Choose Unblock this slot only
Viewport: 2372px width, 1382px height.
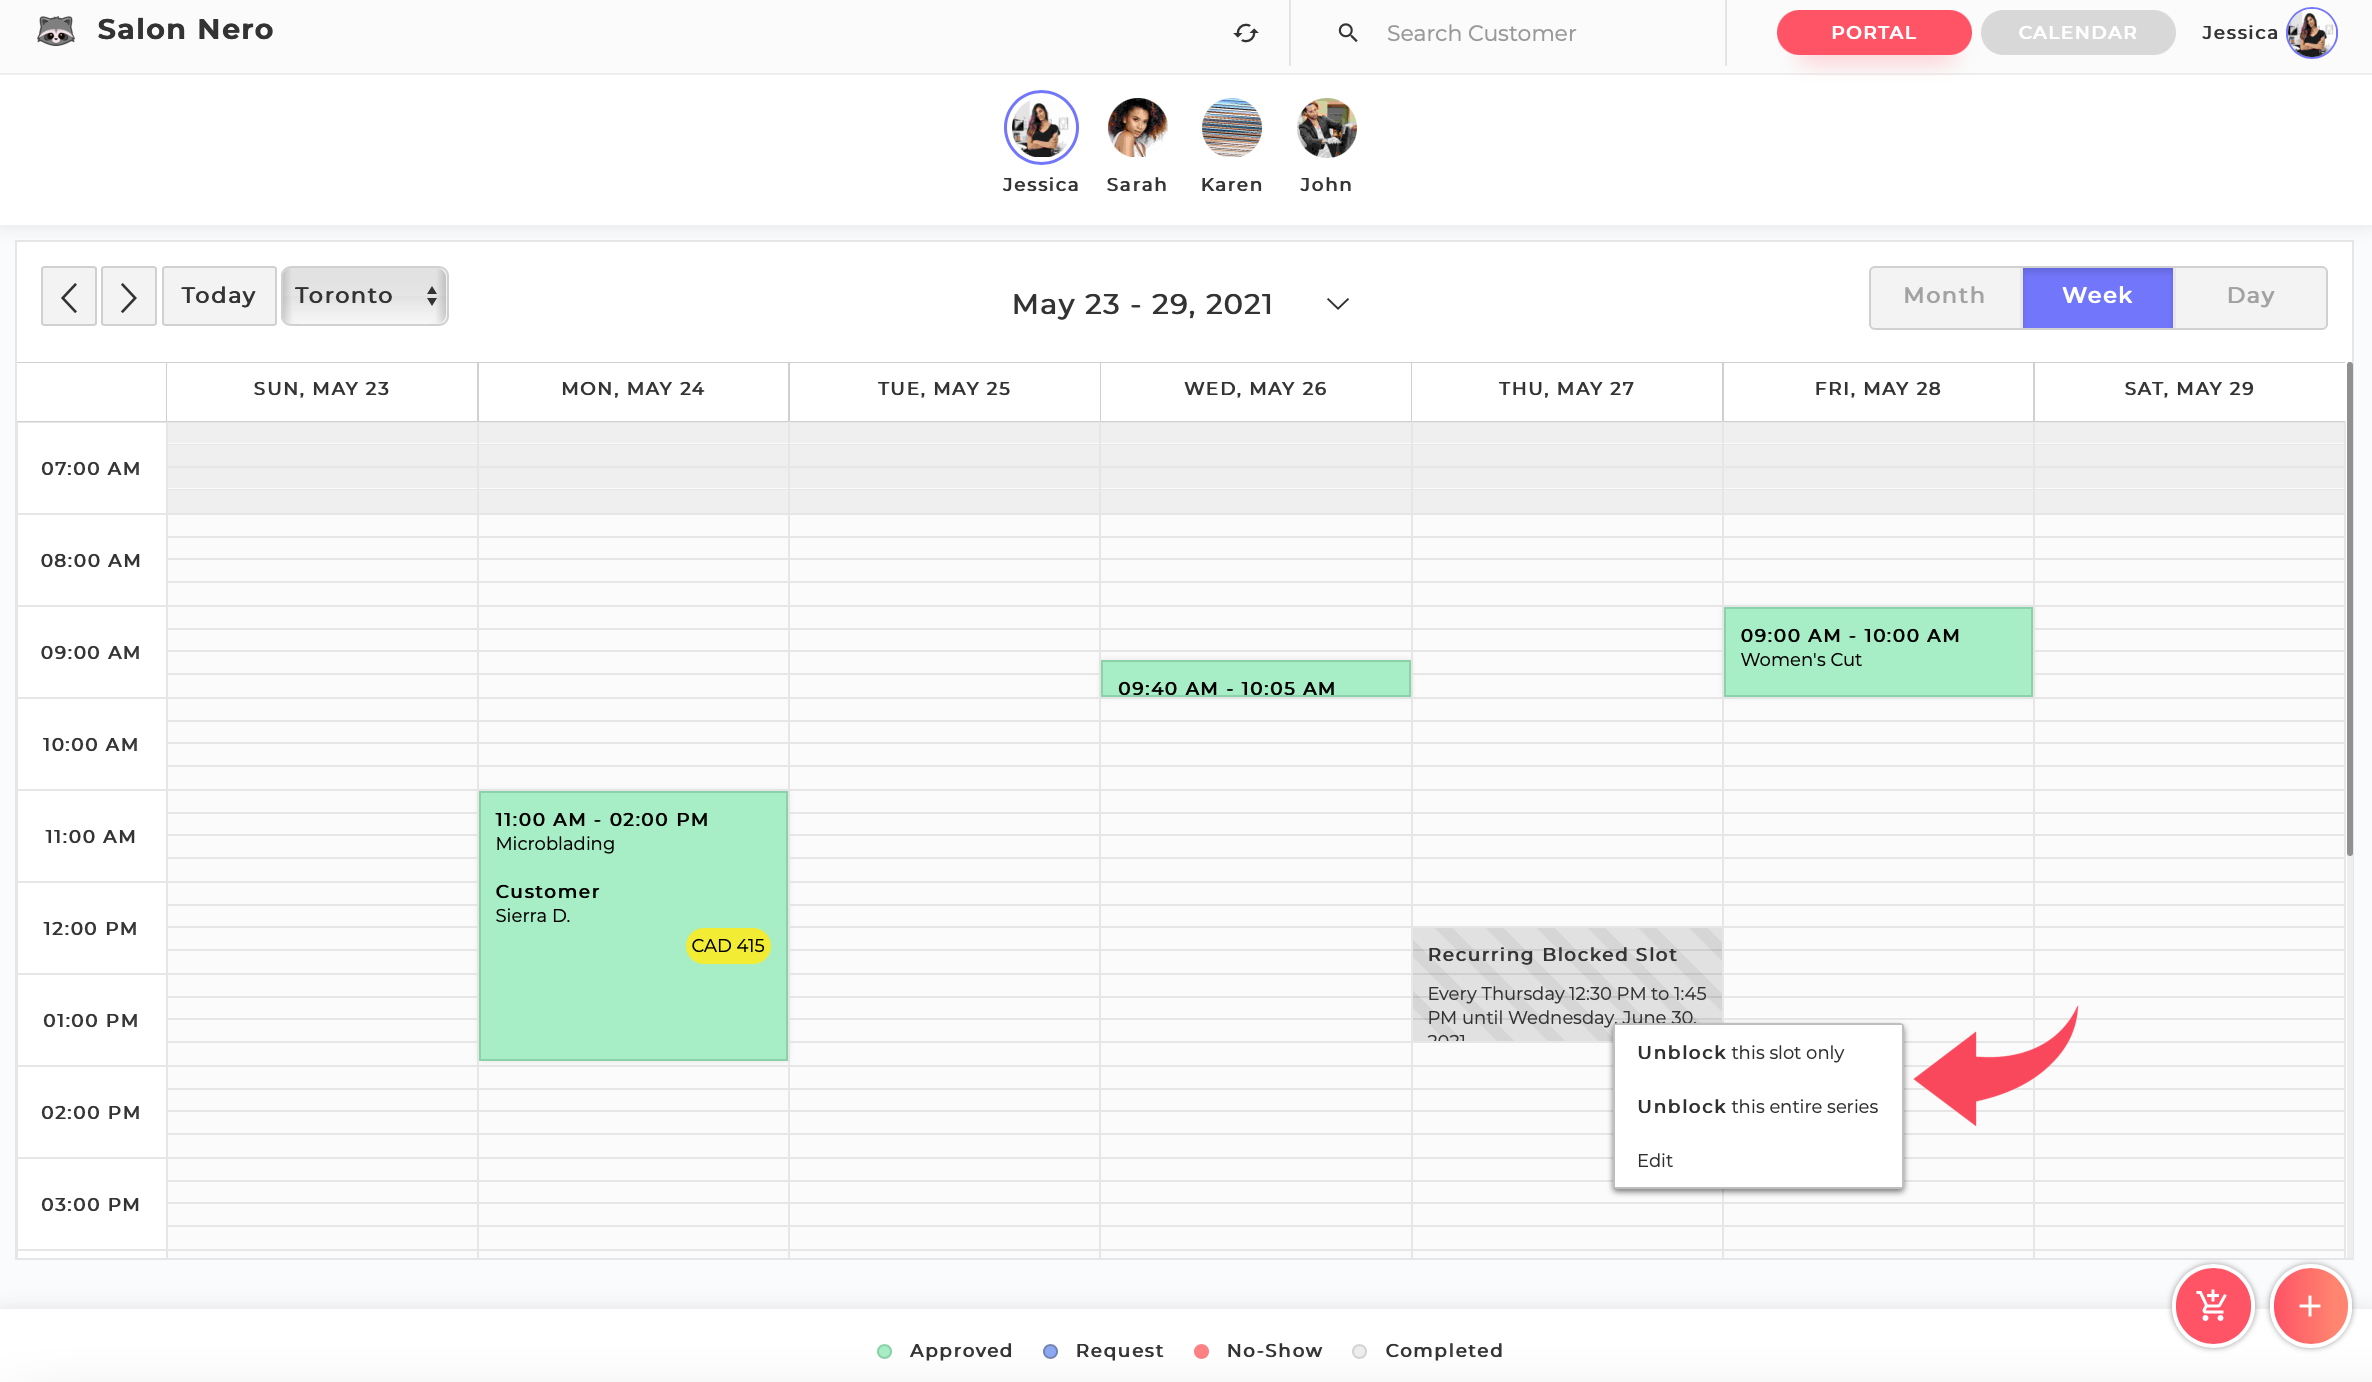tap(1740, 1052)
